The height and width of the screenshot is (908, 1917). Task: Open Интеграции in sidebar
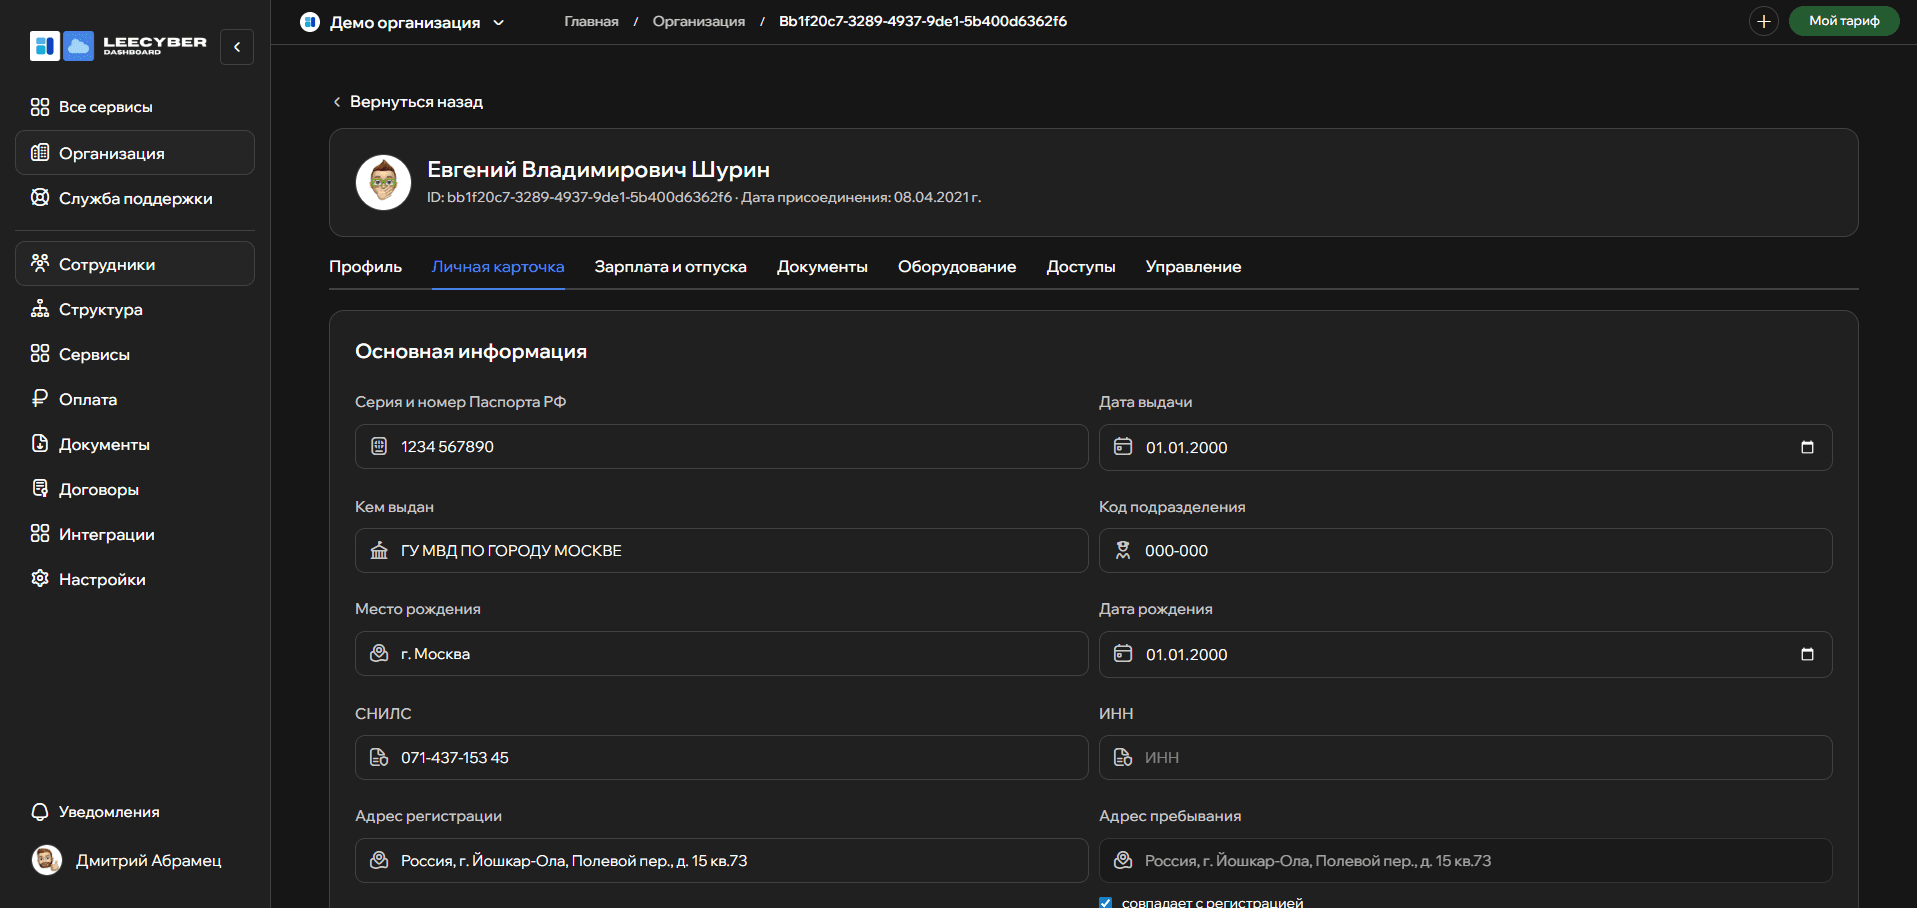coord(106,534)
